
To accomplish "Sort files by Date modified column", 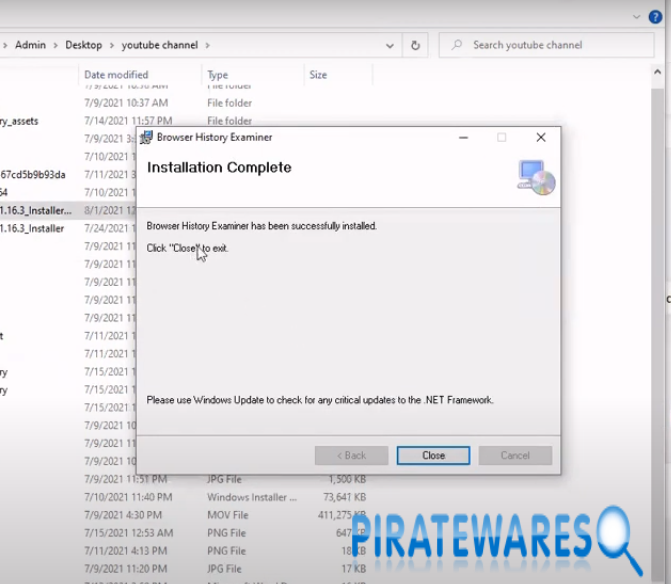I will point(116,75).
